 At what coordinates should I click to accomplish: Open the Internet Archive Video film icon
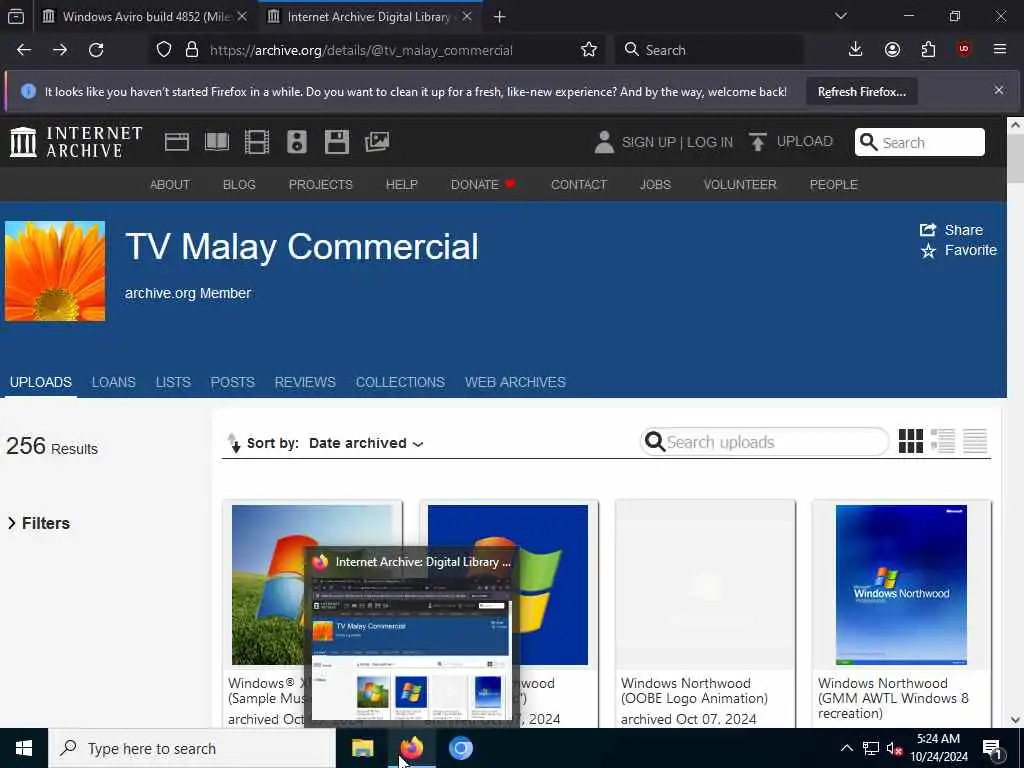click(257, 142)
